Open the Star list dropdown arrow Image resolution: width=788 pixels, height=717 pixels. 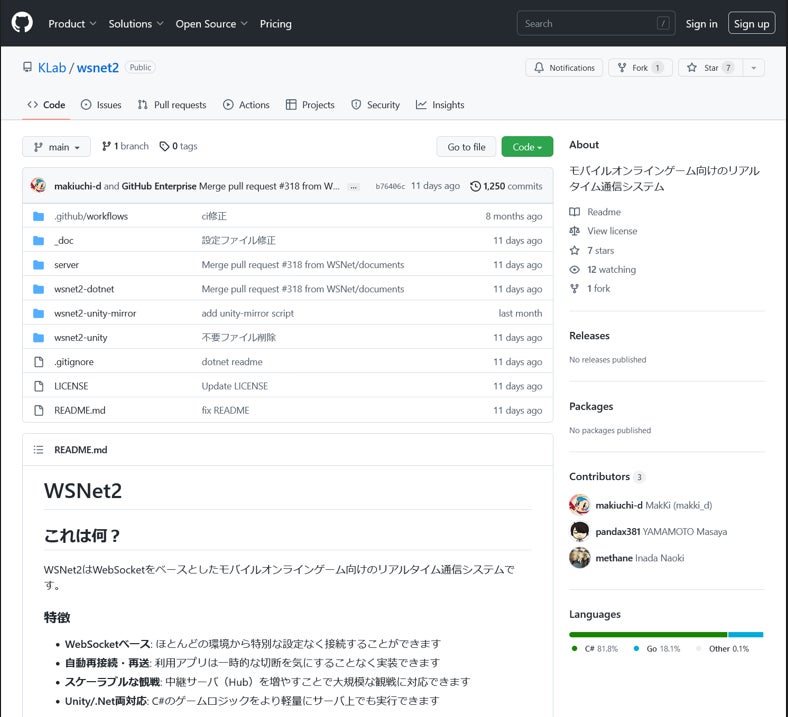click(753, 67)
